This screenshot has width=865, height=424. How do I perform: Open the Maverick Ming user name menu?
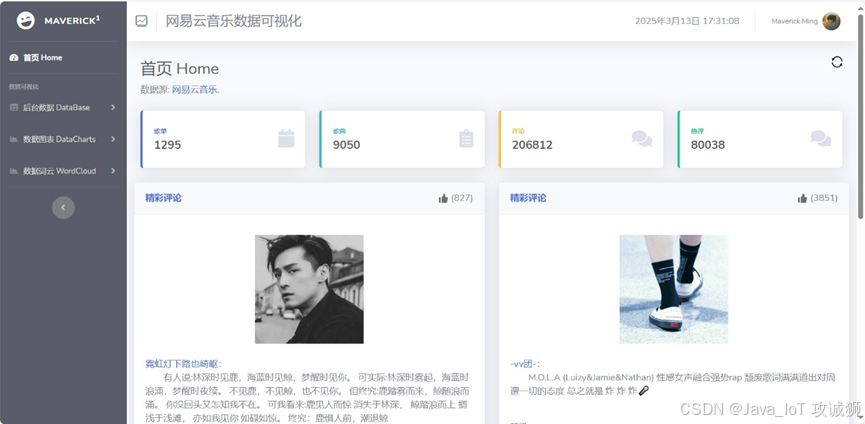pyautogui.click(x=794, y=22)
